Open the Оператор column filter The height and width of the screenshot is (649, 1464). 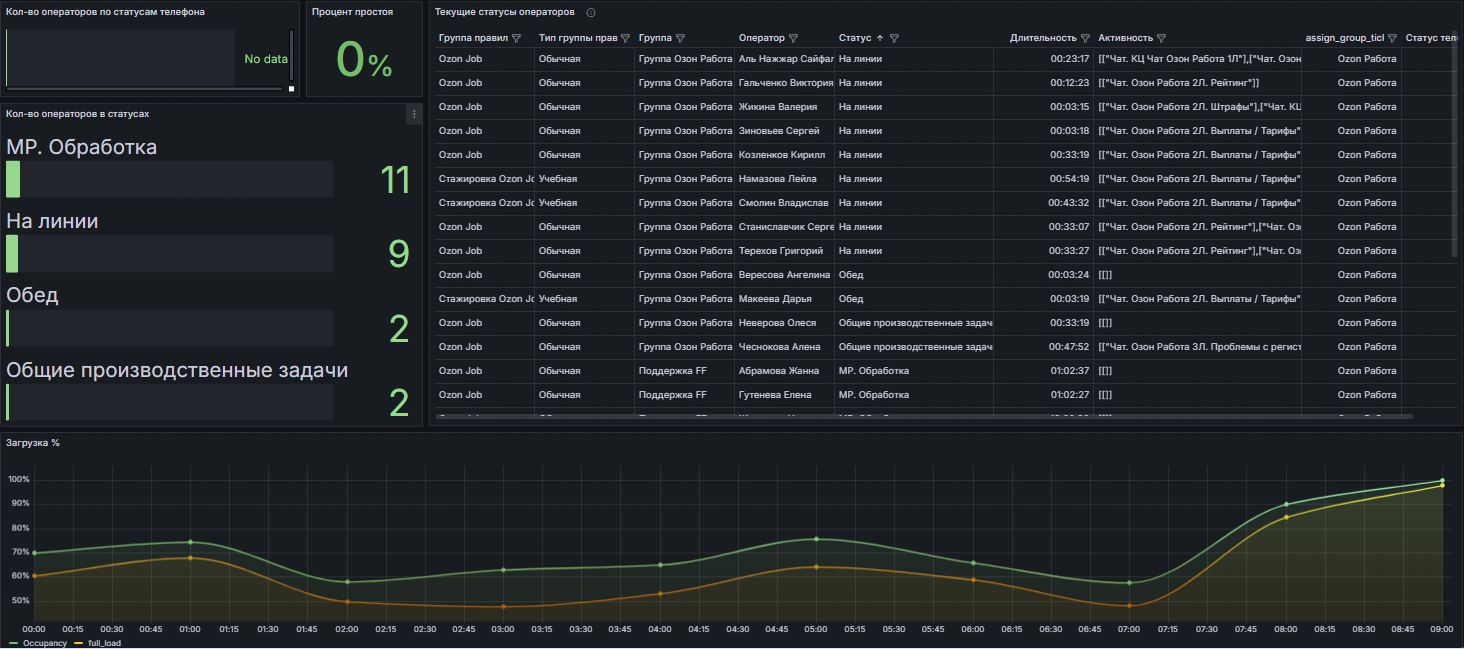pos(793,38)
